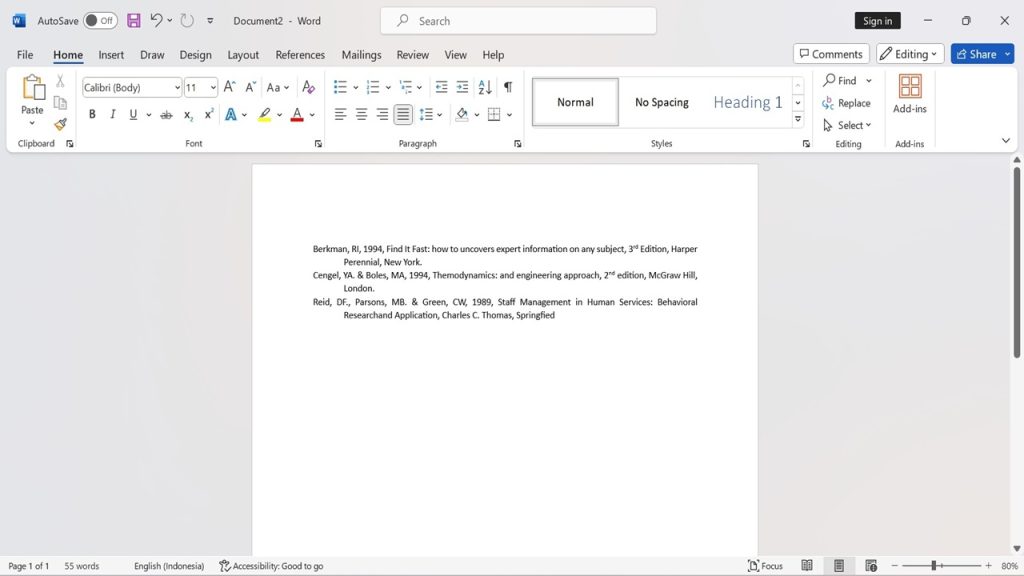Select the Format Painter brush

tap(60, 124)
